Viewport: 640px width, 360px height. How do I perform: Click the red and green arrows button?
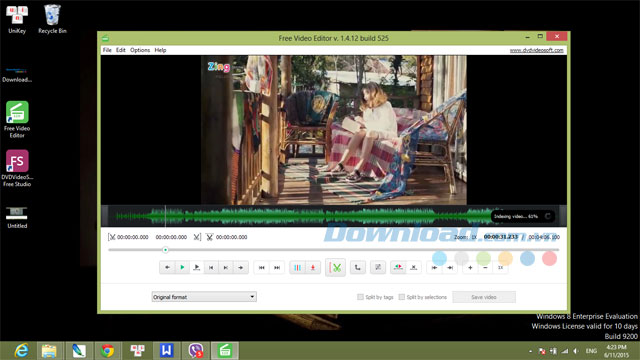[398, 267]
